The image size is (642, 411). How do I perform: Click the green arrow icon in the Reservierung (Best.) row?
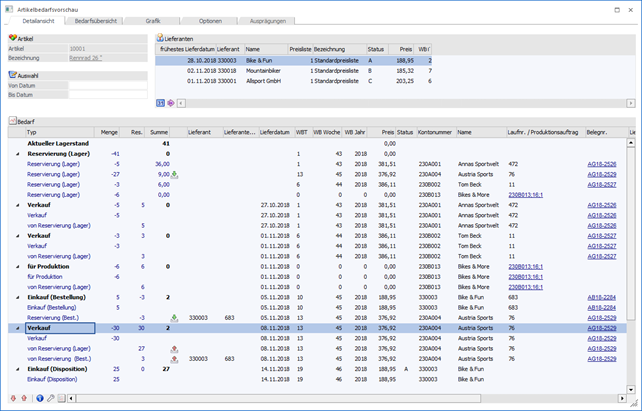(x=175, y=317)
